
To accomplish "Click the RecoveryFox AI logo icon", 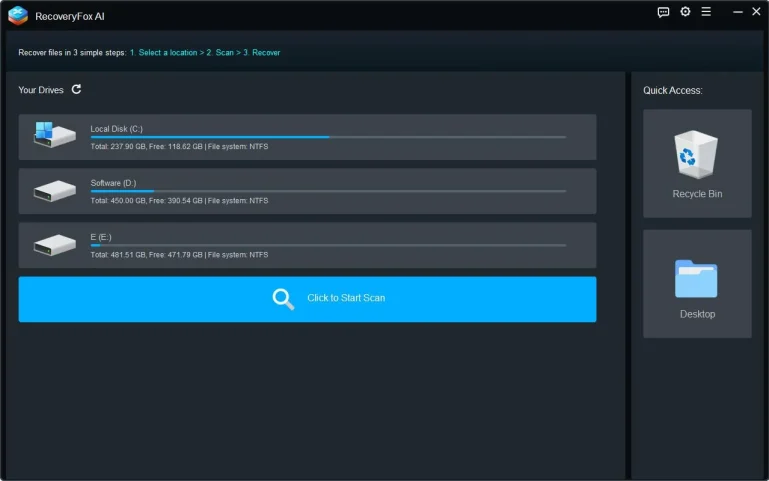I will pyautogui.click(x=17, y=14).
